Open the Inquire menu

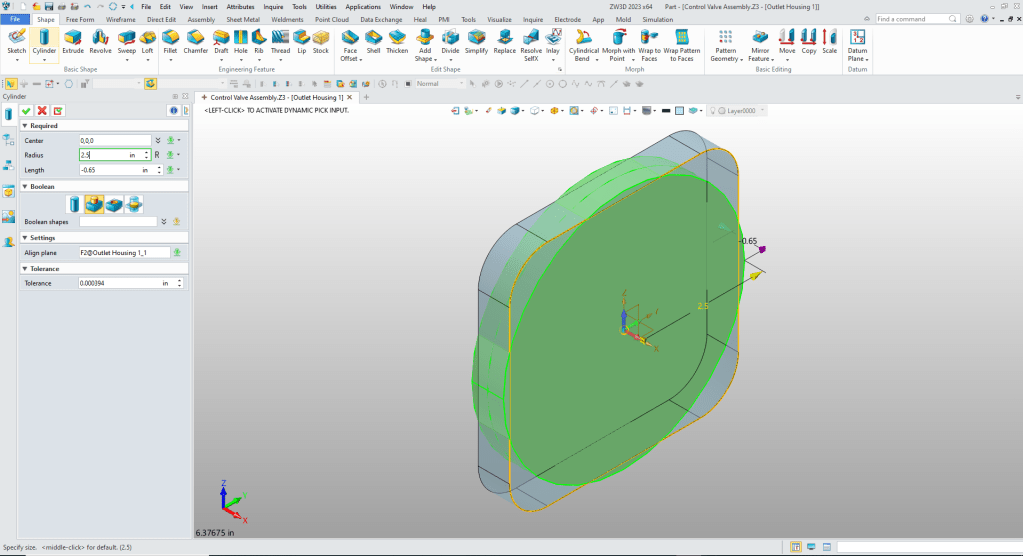pos(273,6)
